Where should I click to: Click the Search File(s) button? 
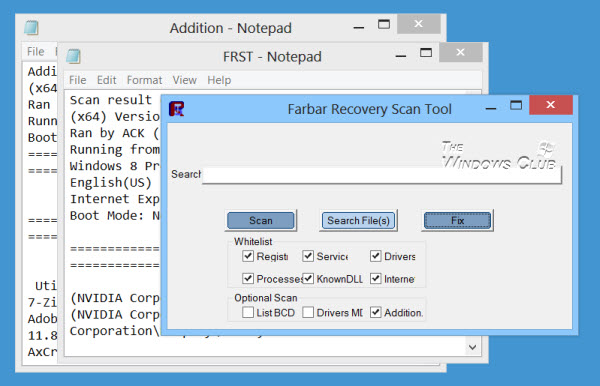358,220
